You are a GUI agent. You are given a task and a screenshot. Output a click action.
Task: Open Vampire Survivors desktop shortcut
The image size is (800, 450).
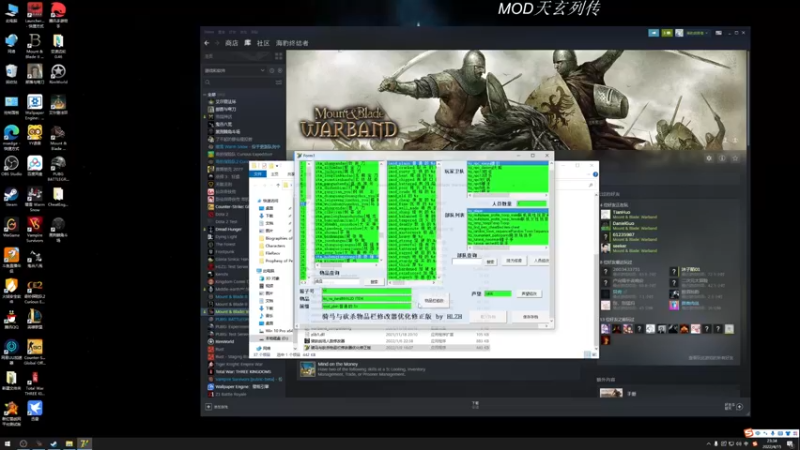point(35,228)
